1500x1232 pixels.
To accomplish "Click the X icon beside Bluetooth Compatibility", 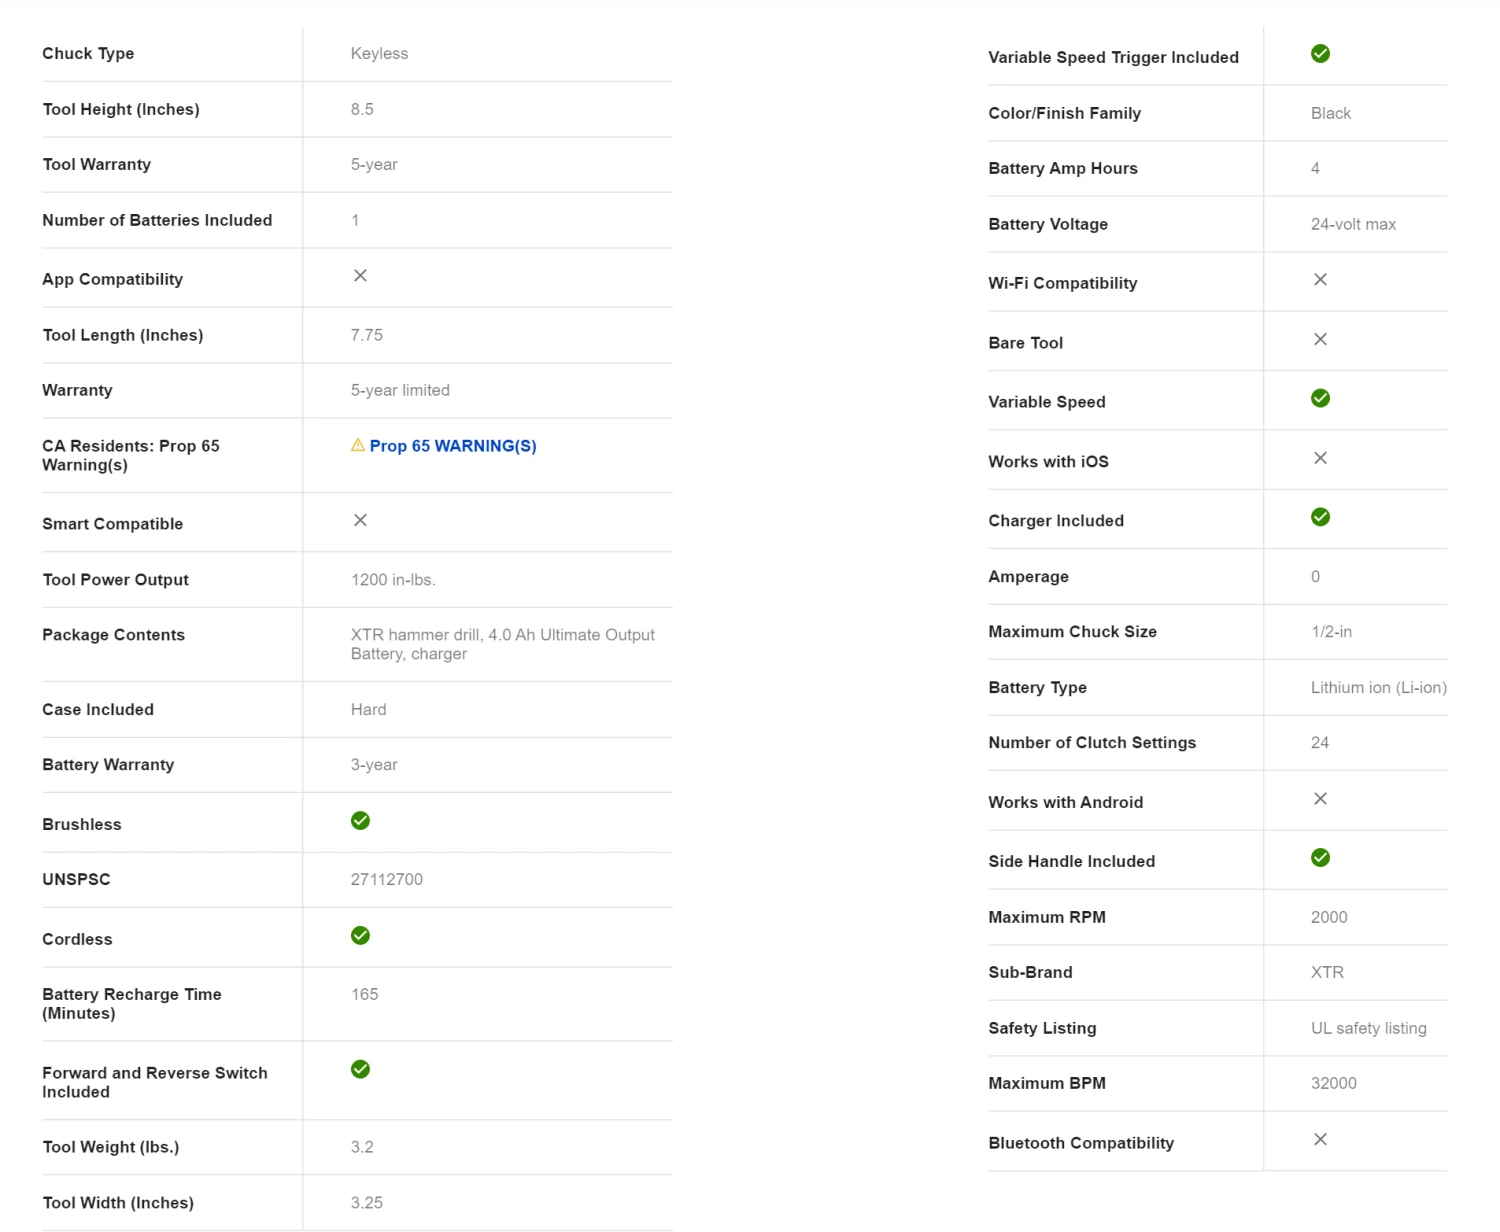I will point(1321,1140).
